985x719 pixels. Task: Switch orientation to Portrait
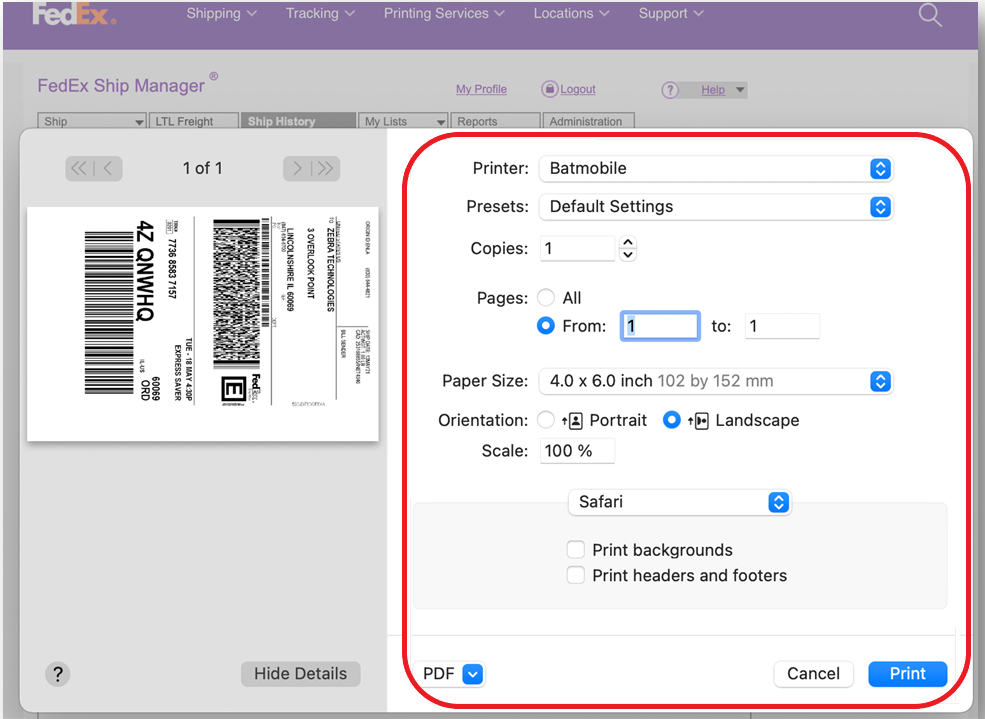point(545,420)
